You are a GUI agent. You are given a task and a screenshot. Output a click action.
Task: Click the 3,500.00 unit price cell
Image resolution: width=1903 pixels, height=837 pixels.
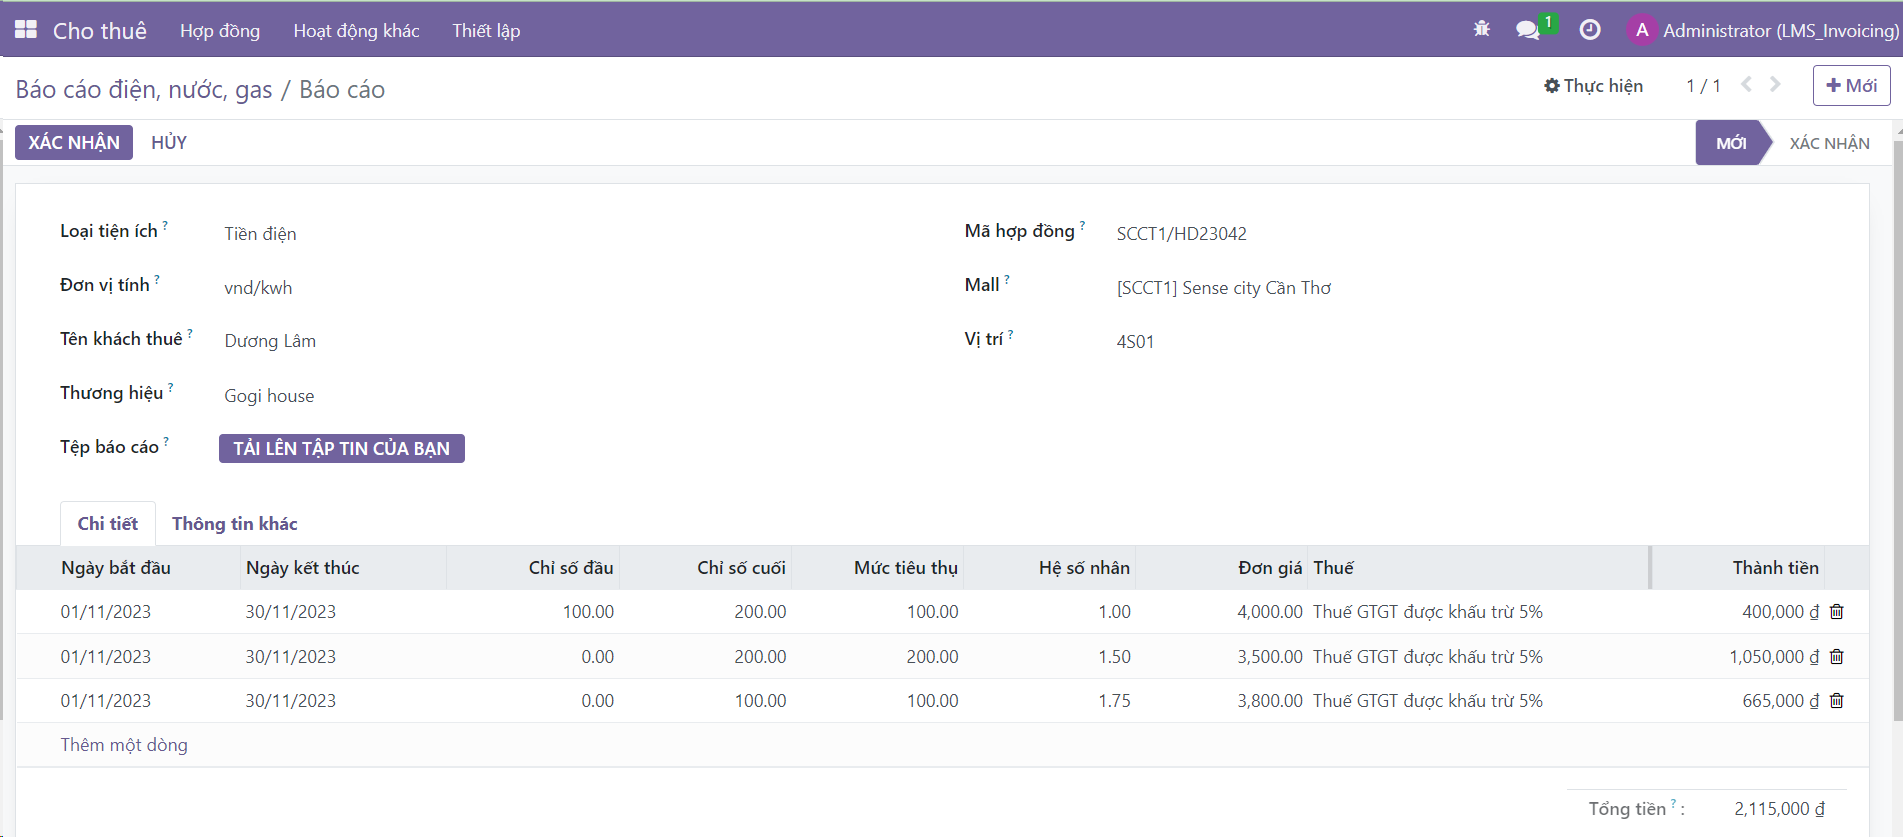[1270, 657]
